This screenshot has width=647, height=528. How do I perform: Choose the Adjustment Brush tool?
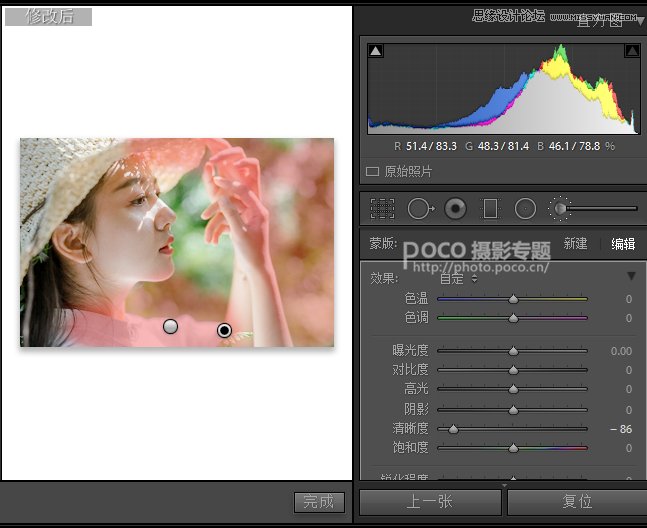tap(560, 208)
